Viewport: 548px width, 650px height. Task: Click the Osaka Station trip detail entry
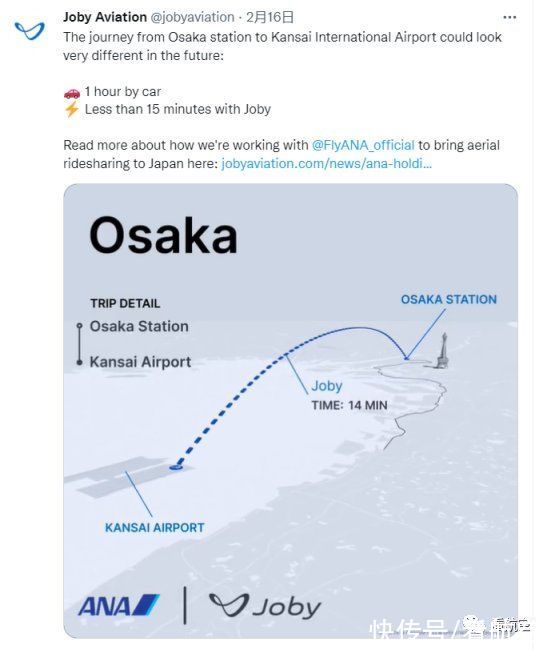(x=139, y=326)
